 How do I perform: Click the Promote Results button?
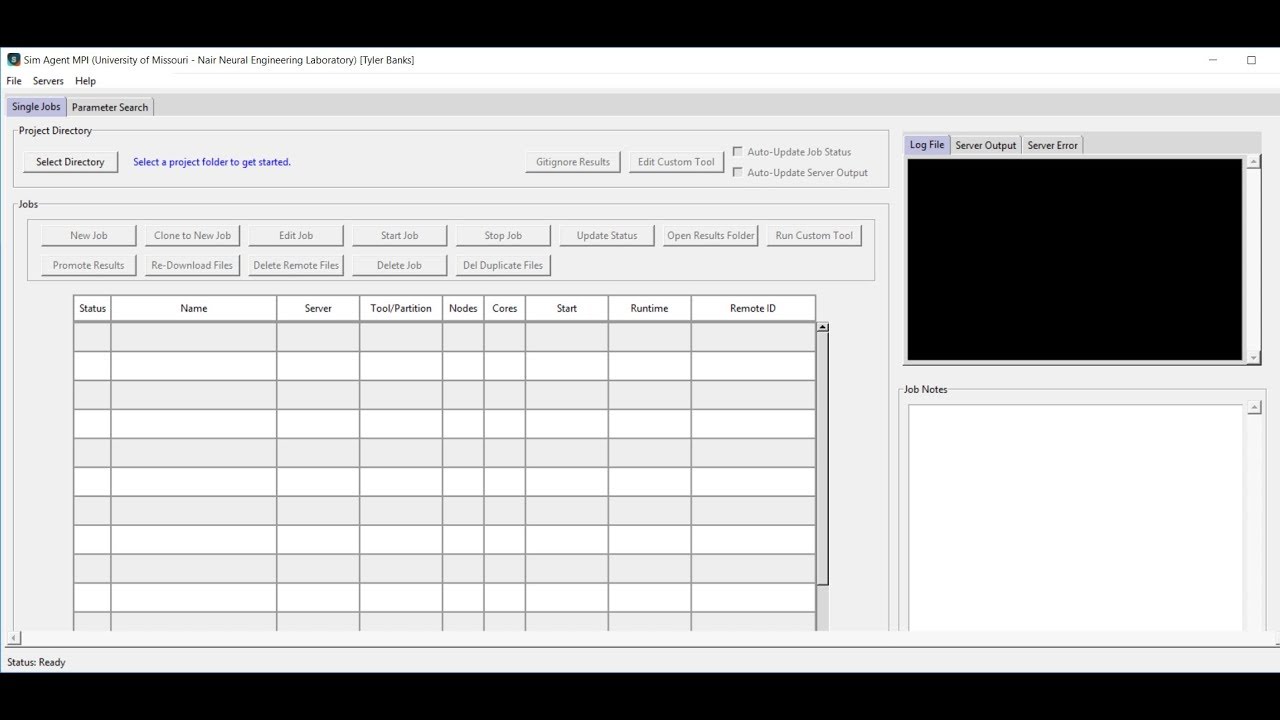89,265
